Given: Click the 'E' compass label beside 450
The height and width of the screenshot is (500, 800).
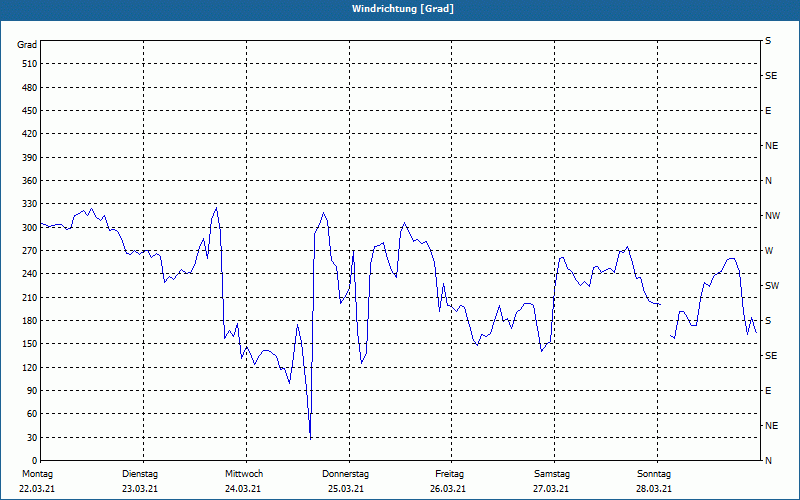Looking at the screenshot, I should (768, 111).
